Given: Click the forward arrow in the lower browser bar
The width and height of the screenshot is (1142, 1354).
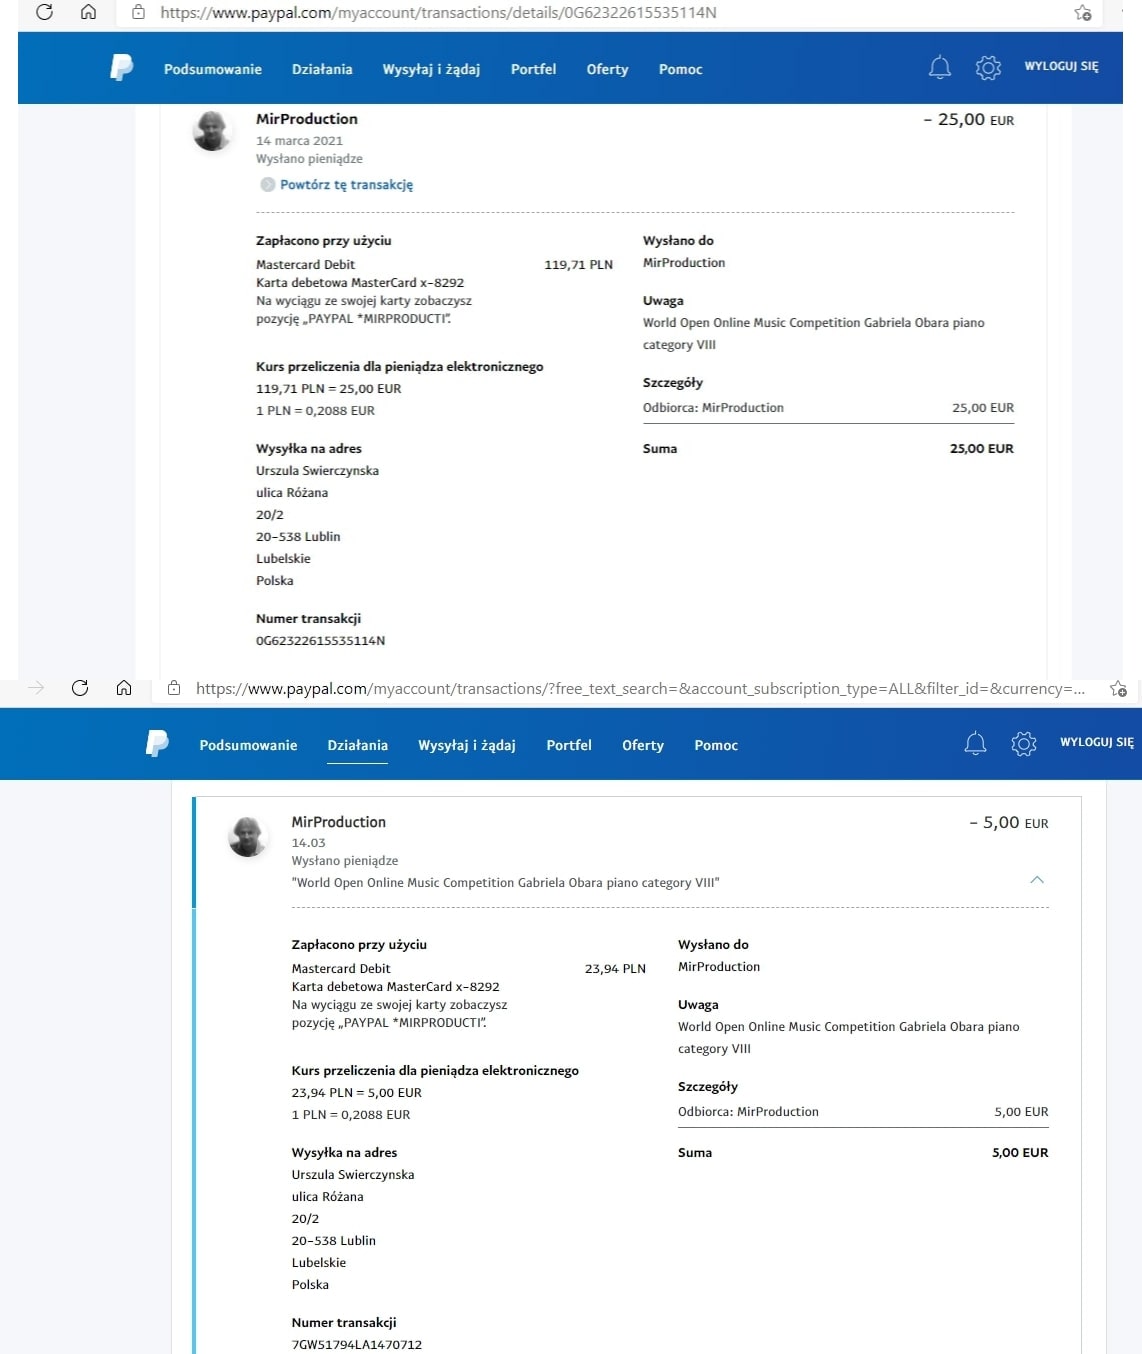Looking at the screenshot, I should (36, 688).
